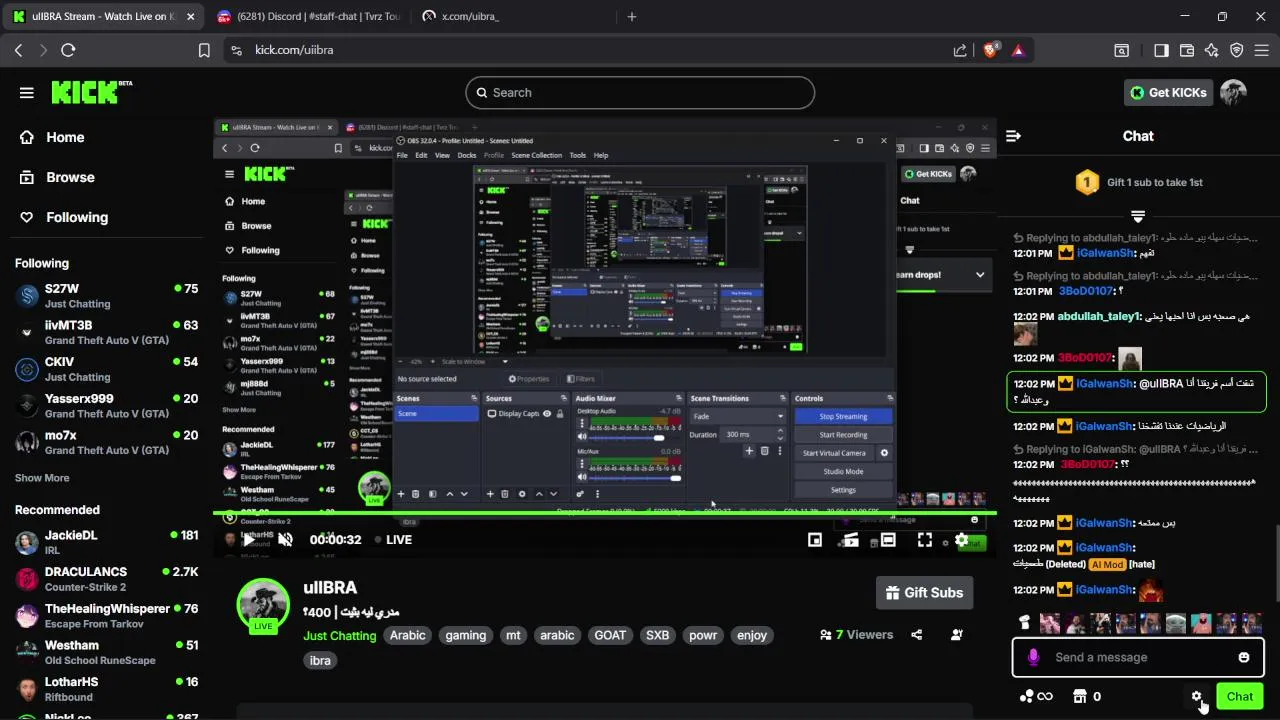Open the video player settings gear
1280x720 pixels.
[961, 540]
